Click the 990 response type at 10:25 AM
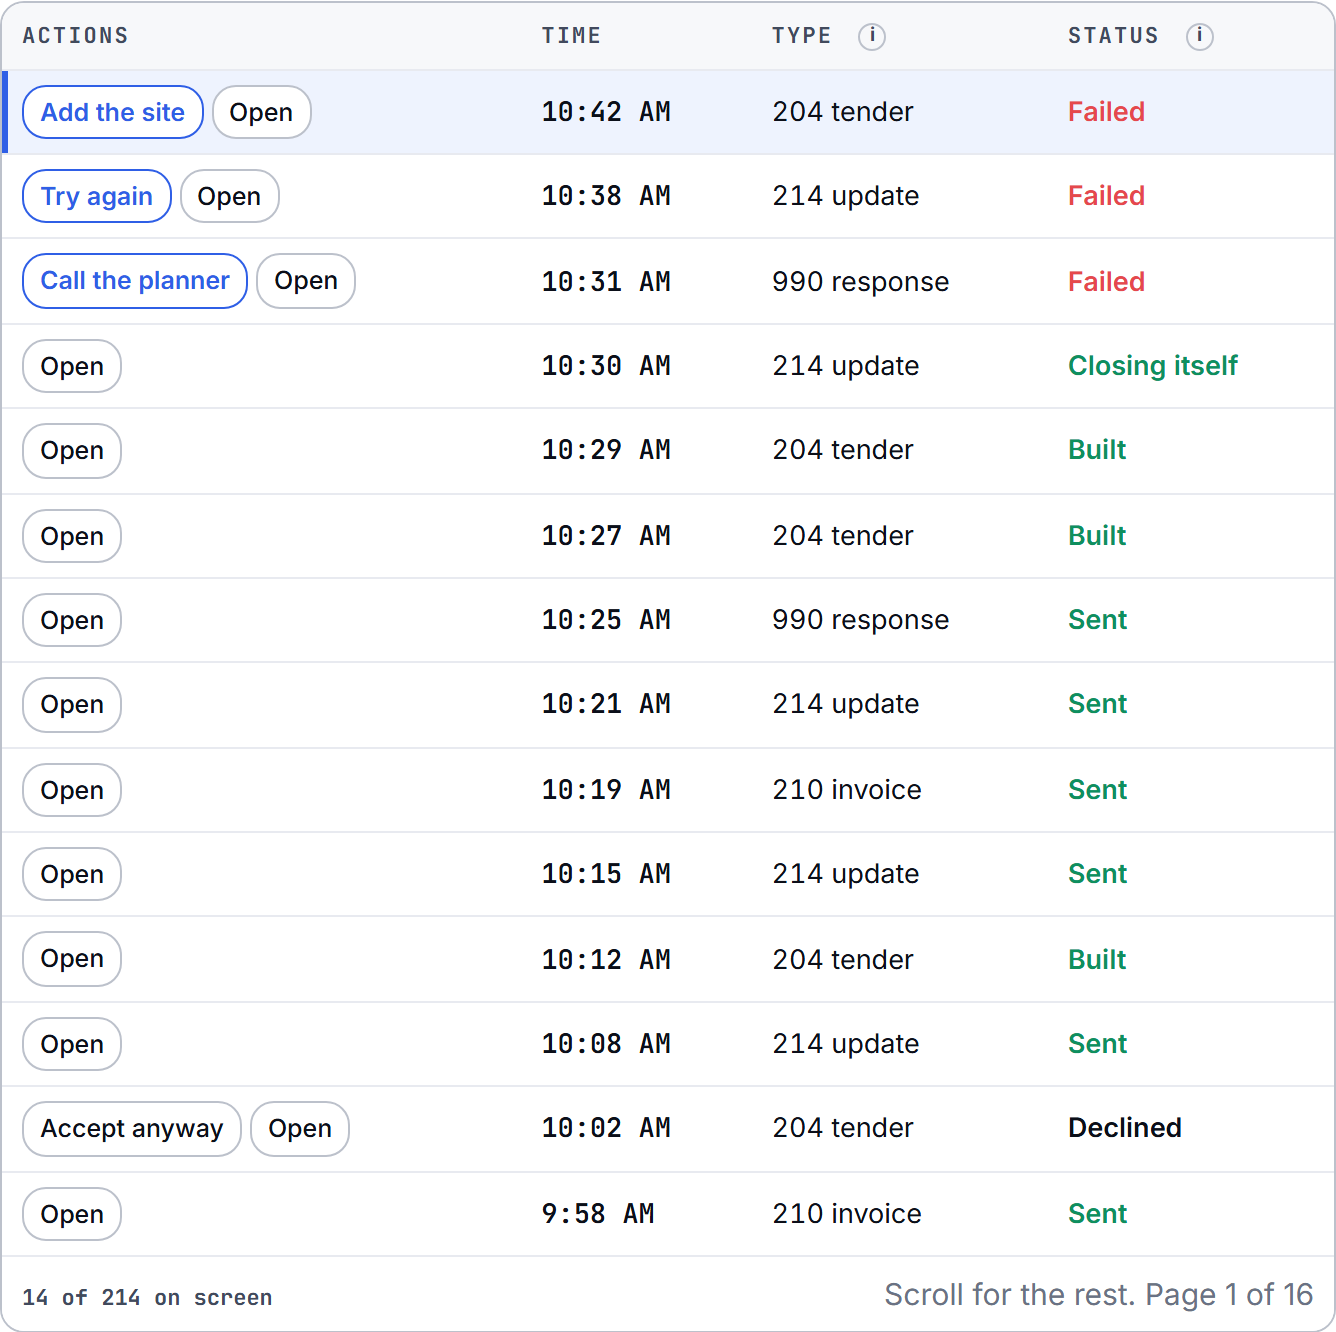Screen dimensions: 1336x1332 861,620
